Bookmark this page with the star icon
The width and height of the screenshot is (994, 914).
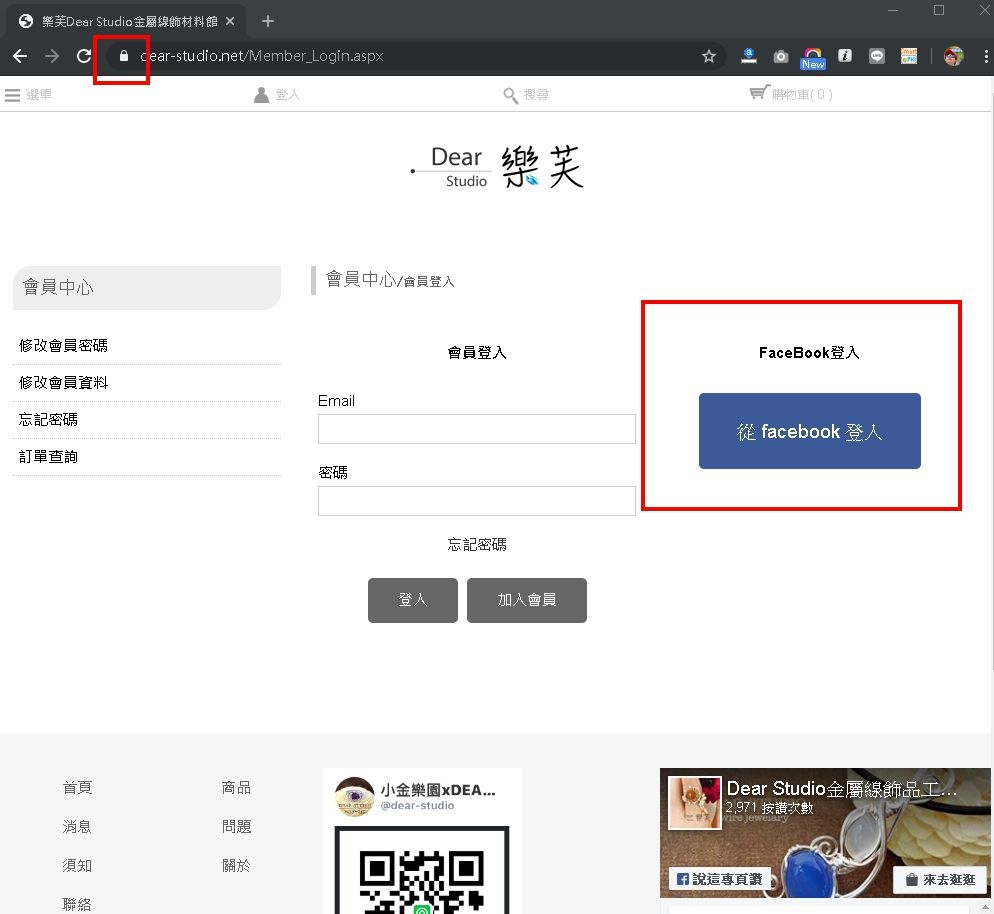click(x=709, y=56)
